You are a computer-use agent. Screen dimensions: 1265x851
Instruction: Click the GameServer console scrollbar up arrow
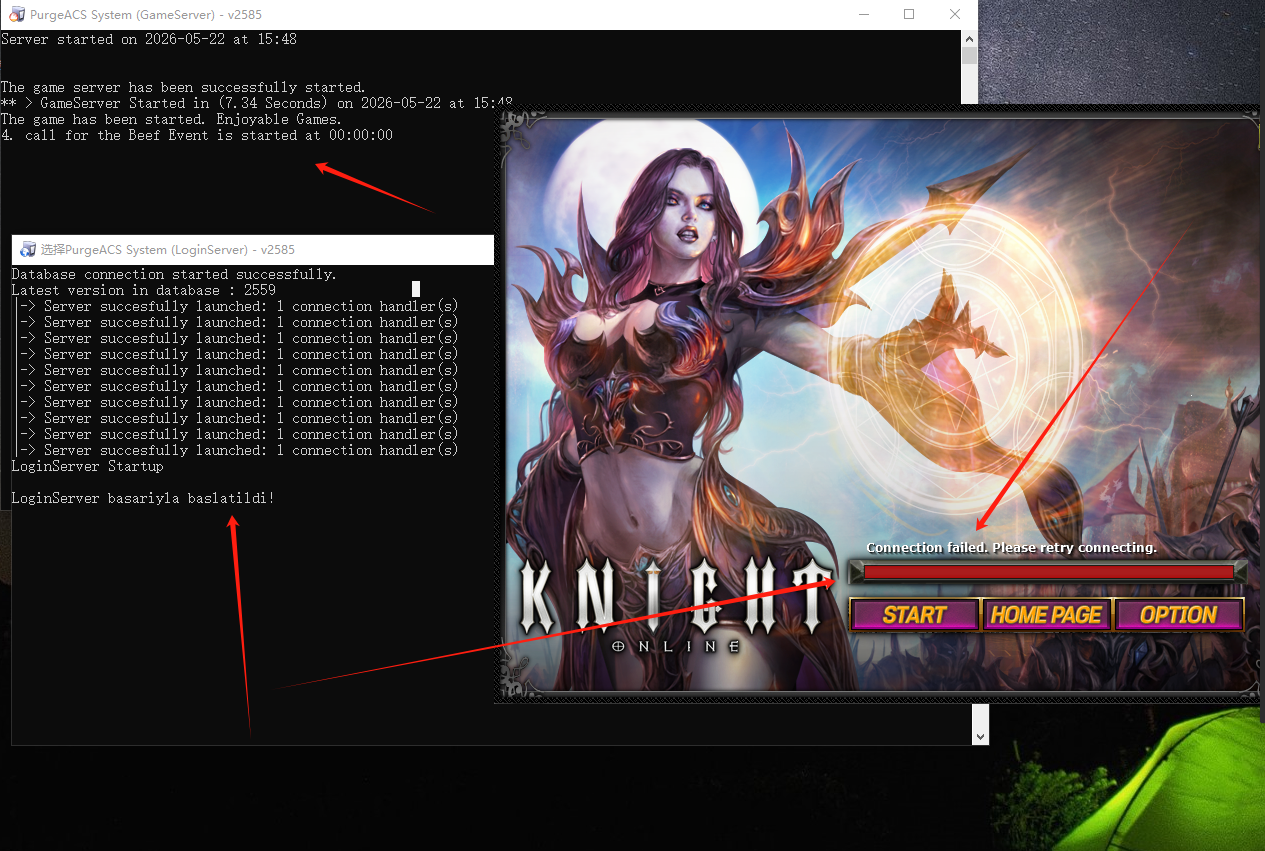[x=969, y=38]
